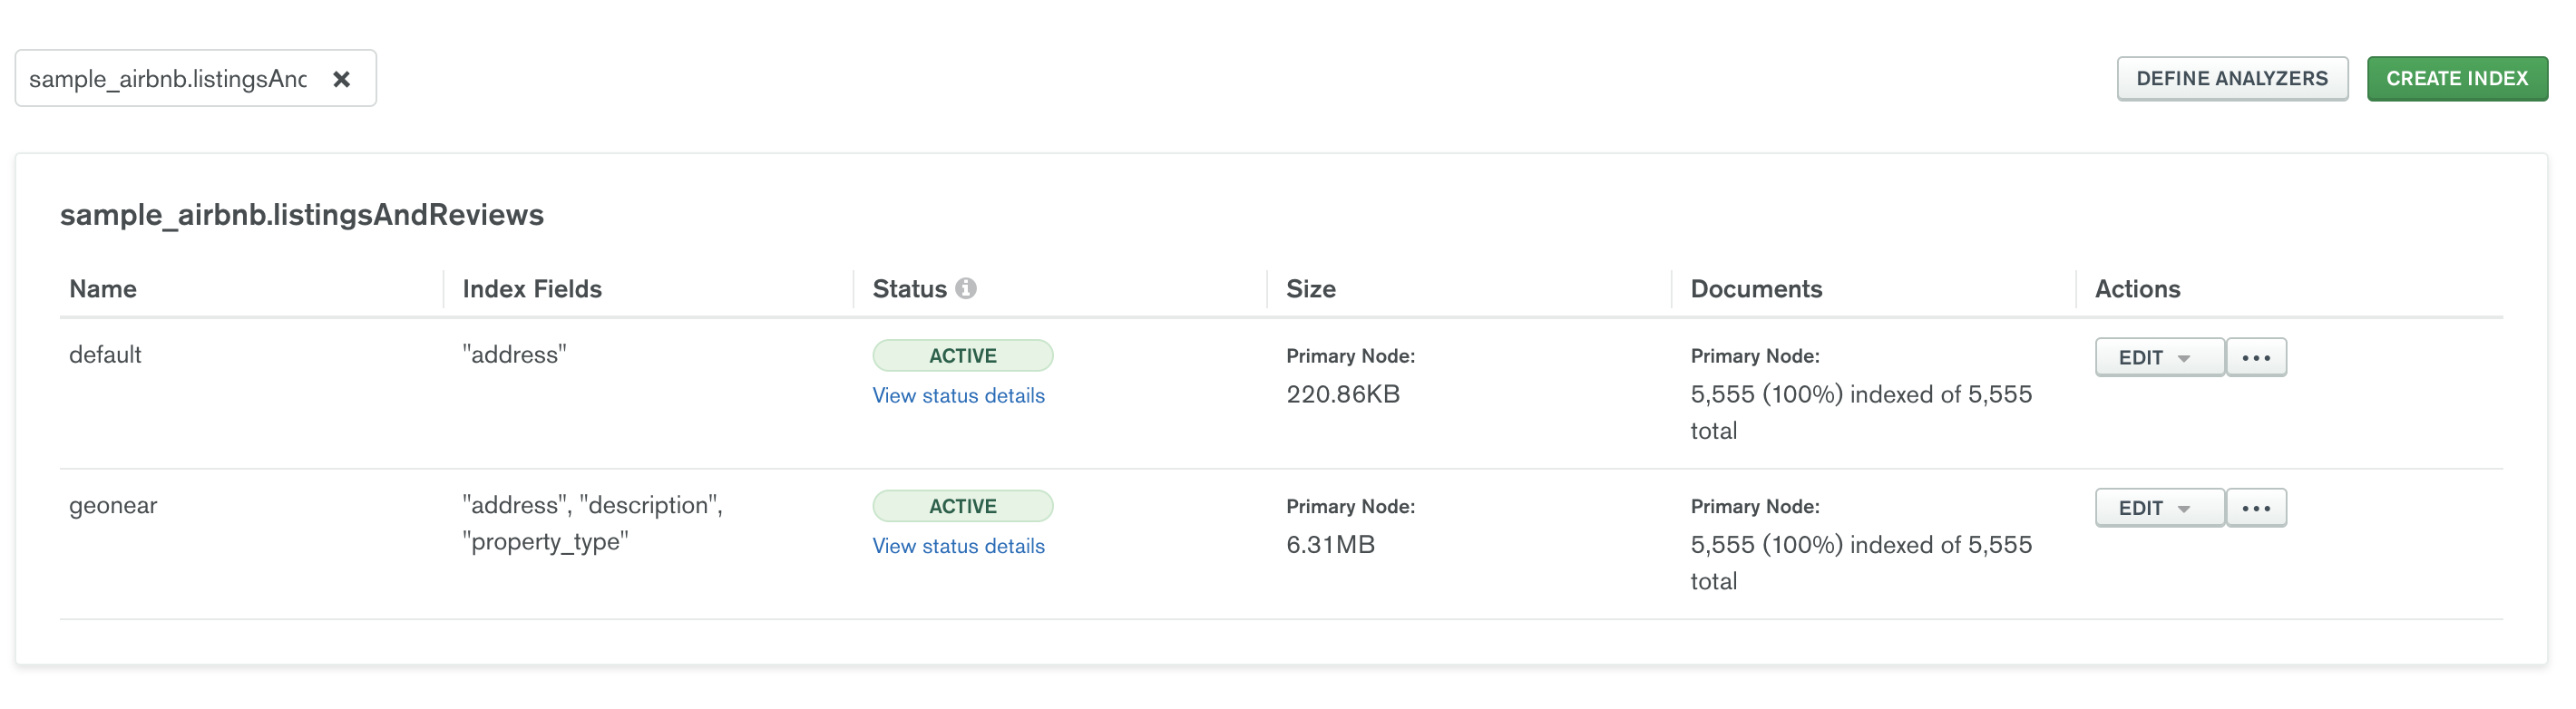Expand the EDIT dropdown for default index
The image size is (2576, 709).
click(2159, 357)
